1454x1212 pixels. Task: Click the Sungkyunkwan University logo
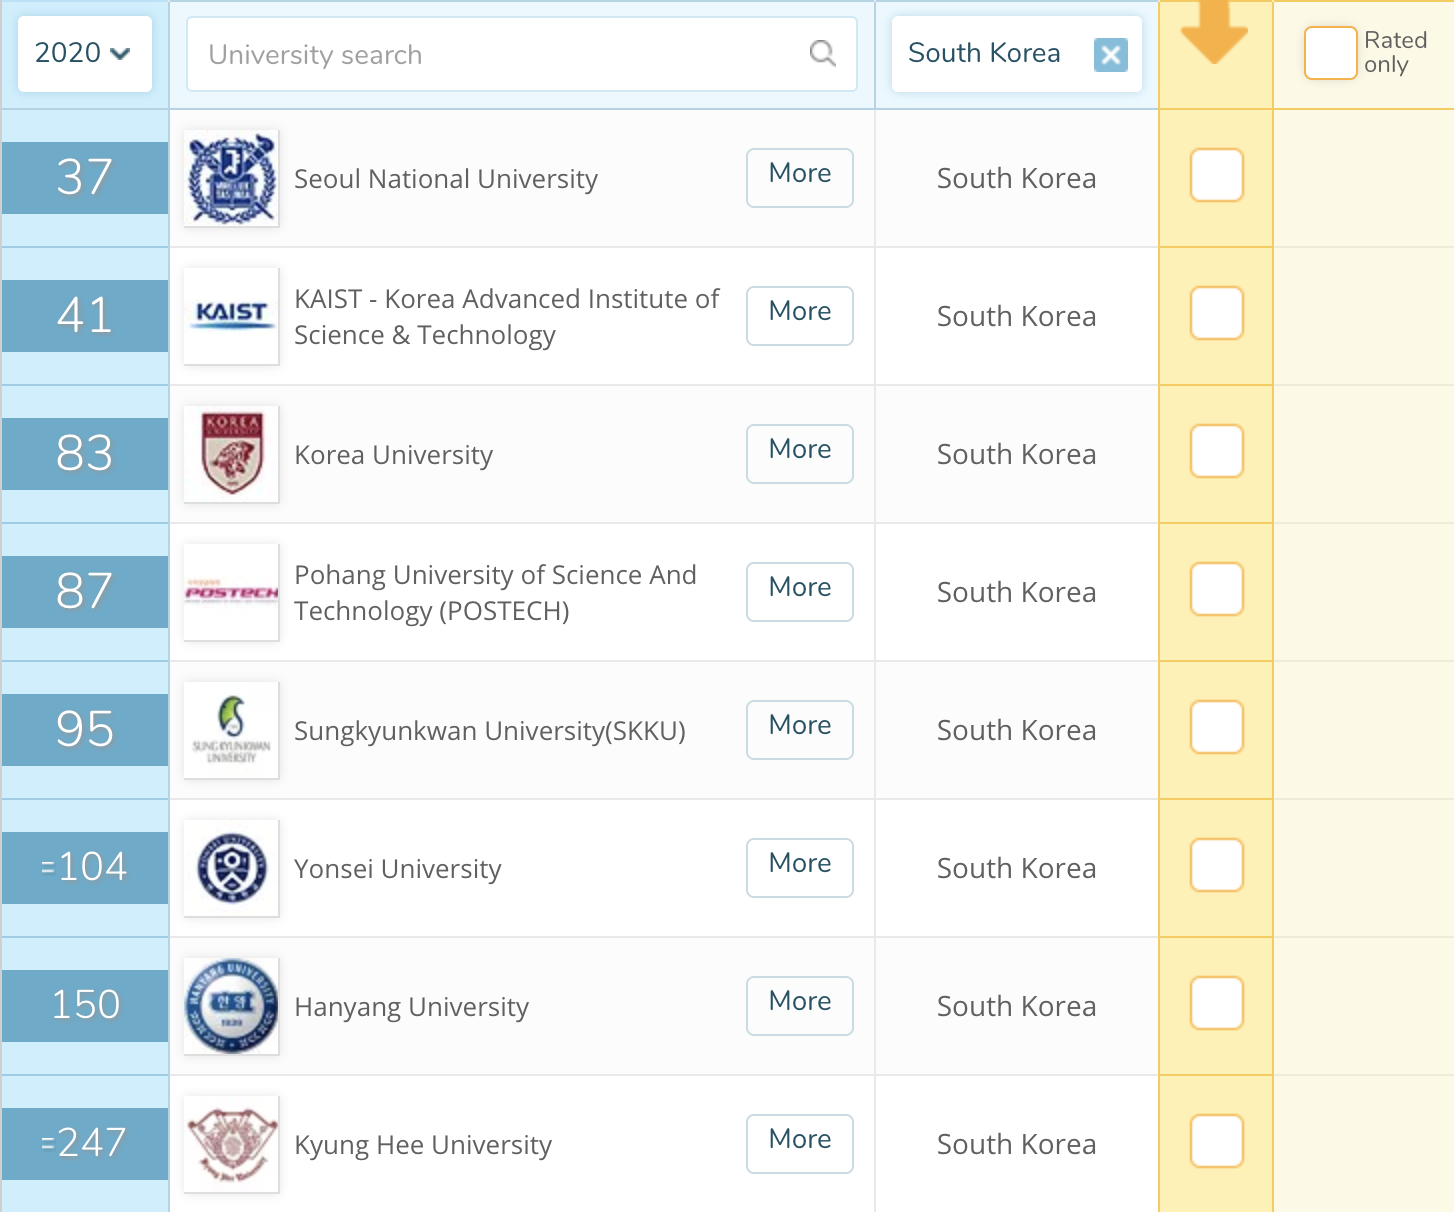coord(231,730)
